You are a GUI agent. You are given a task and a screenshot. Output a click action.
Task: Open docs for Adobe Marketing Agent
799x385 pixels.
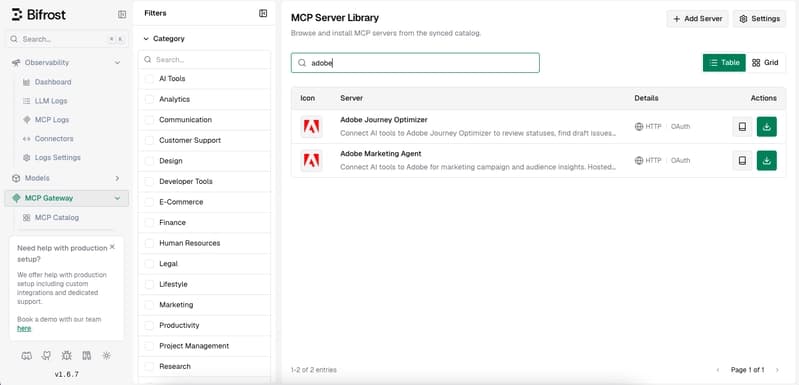[742, 160]
